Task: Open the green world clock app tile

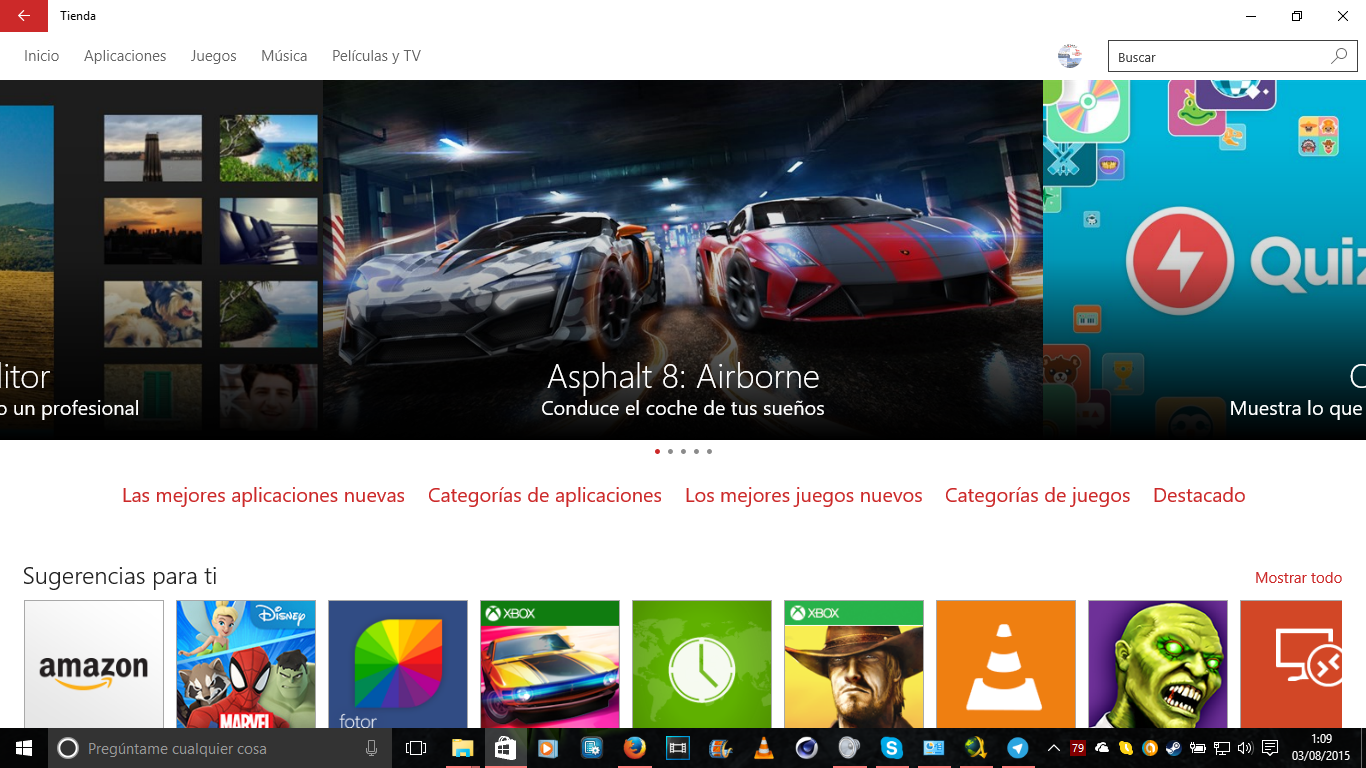Action: pos(702,664)
